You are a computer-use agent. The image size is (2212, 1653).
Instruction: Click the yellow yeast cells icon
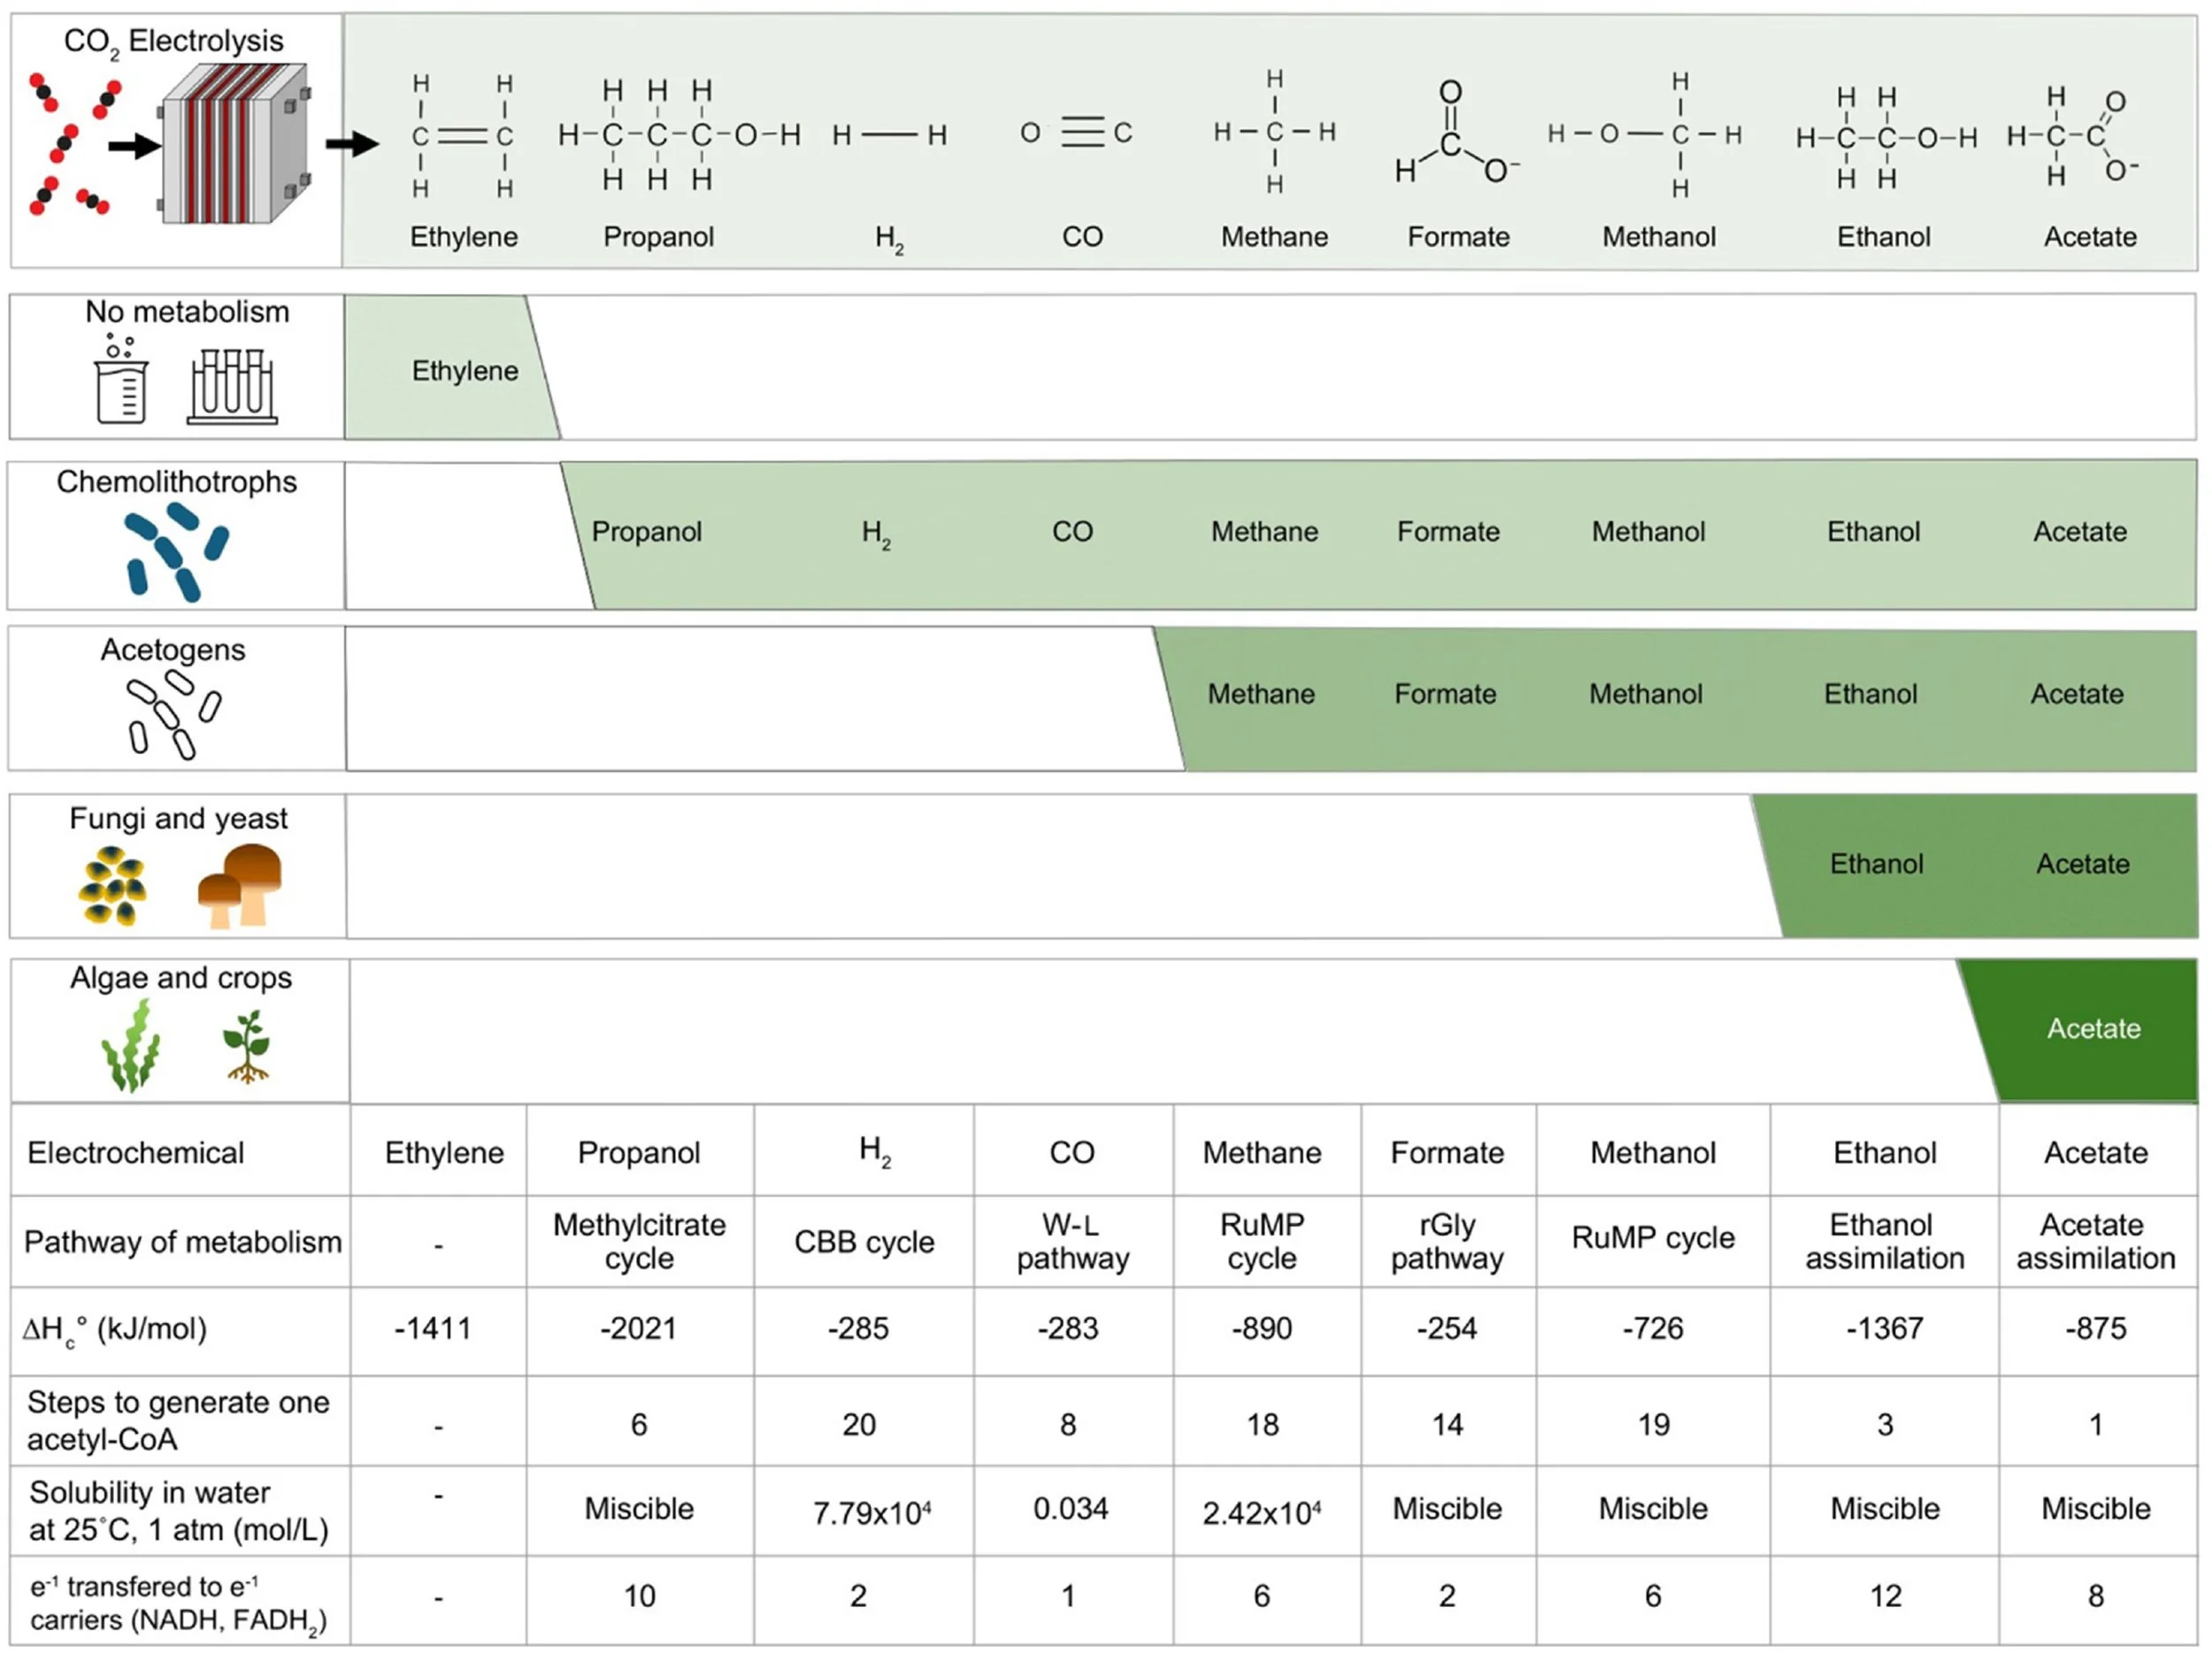click(112, 885)
